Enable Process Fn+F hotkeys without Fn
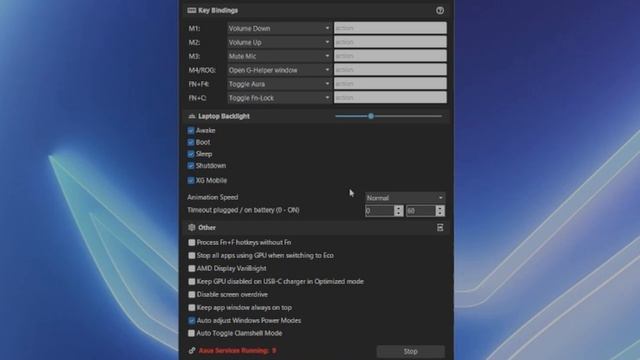Screen dimensions: 640x360 tap(191, 242)
